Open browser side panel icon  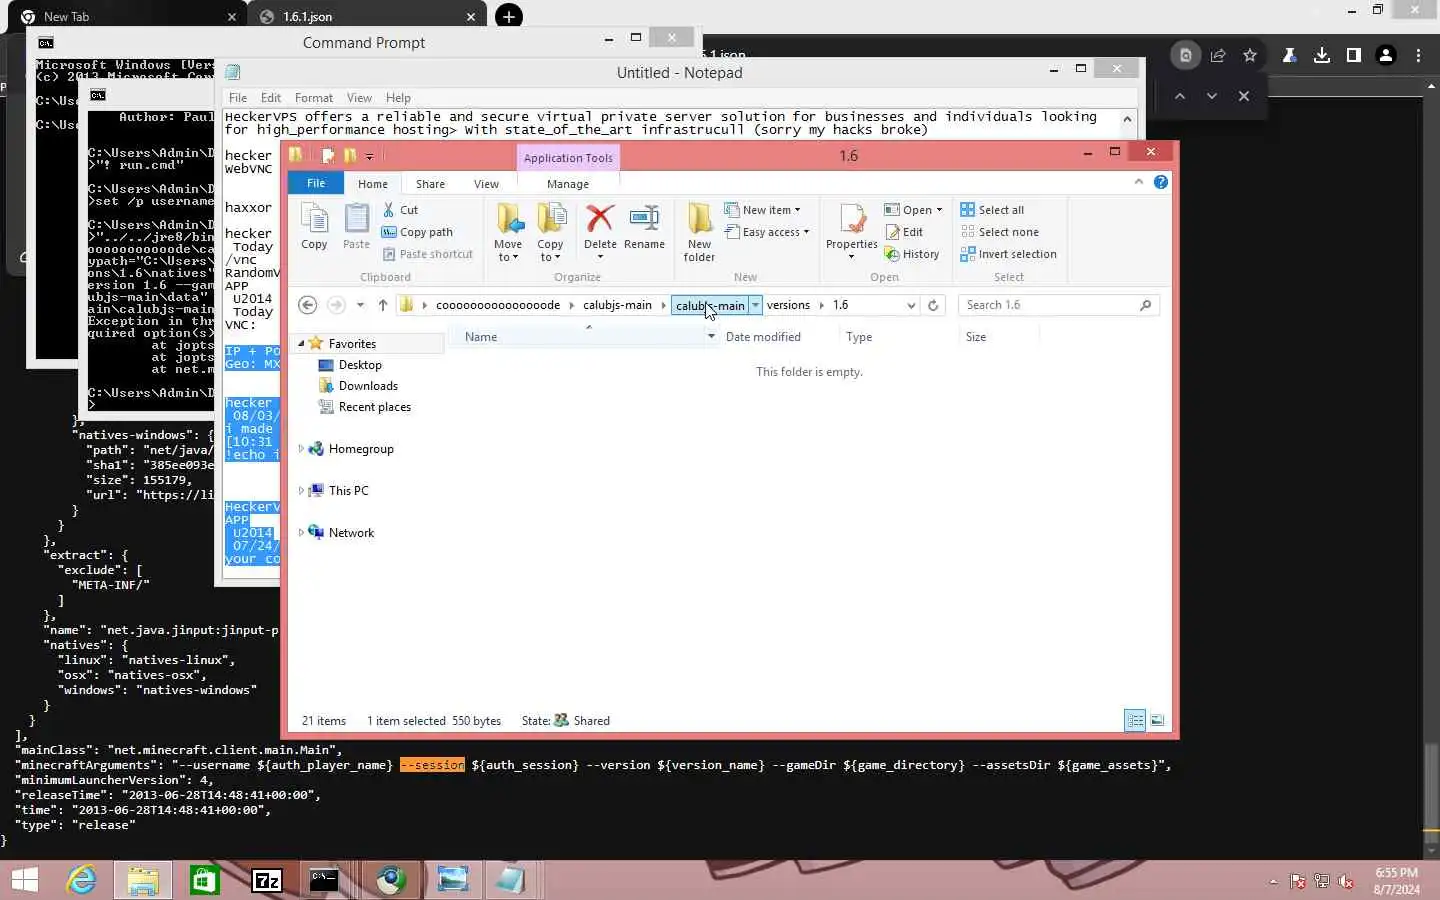point(1354,56)
